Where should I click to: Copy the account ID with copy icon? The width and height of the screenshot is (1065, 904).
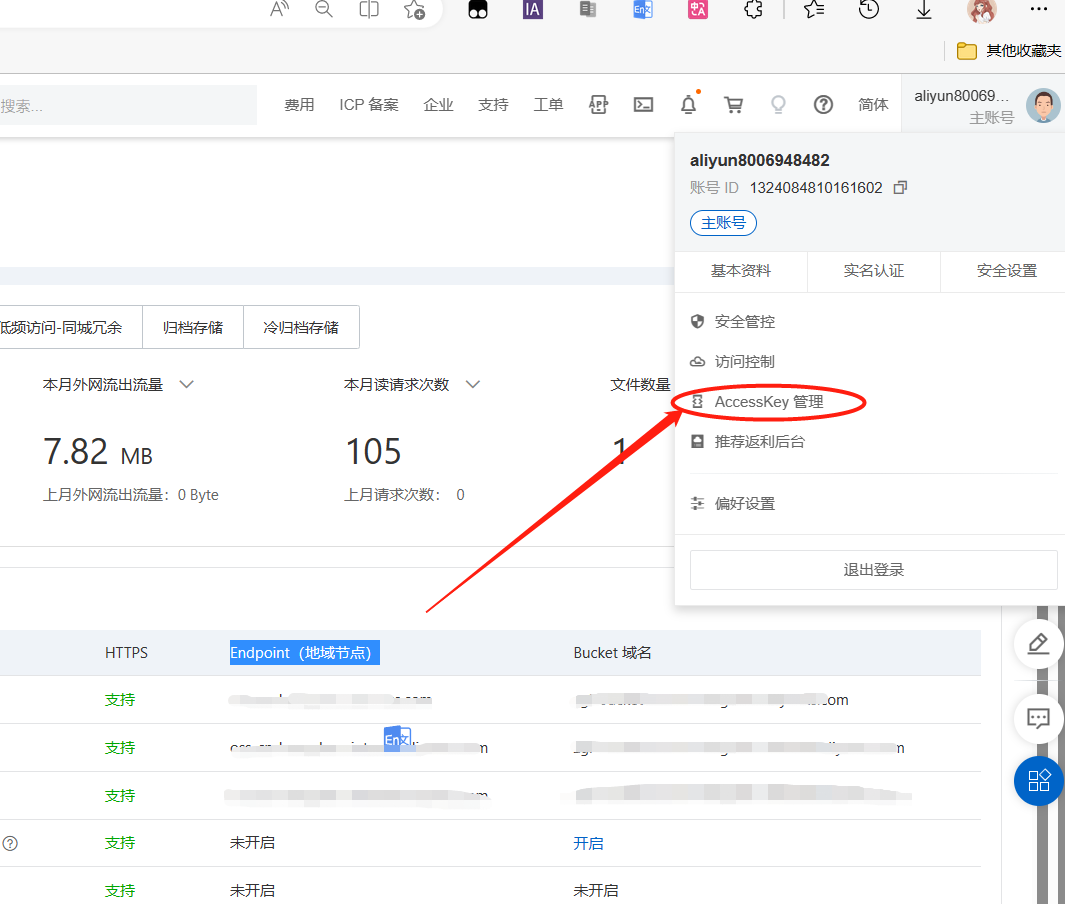900,188
